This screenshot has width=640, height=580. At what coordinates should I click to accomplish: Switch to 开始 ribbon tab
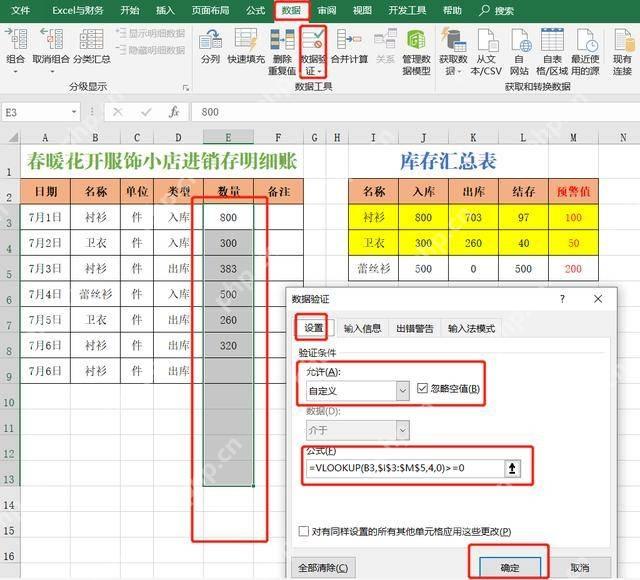pos(129,10)
